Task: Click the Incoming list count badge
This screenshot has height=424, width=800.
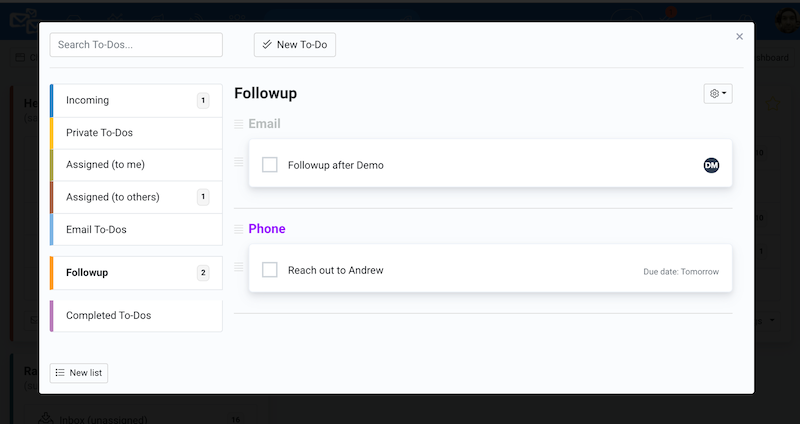Action: 203,101
